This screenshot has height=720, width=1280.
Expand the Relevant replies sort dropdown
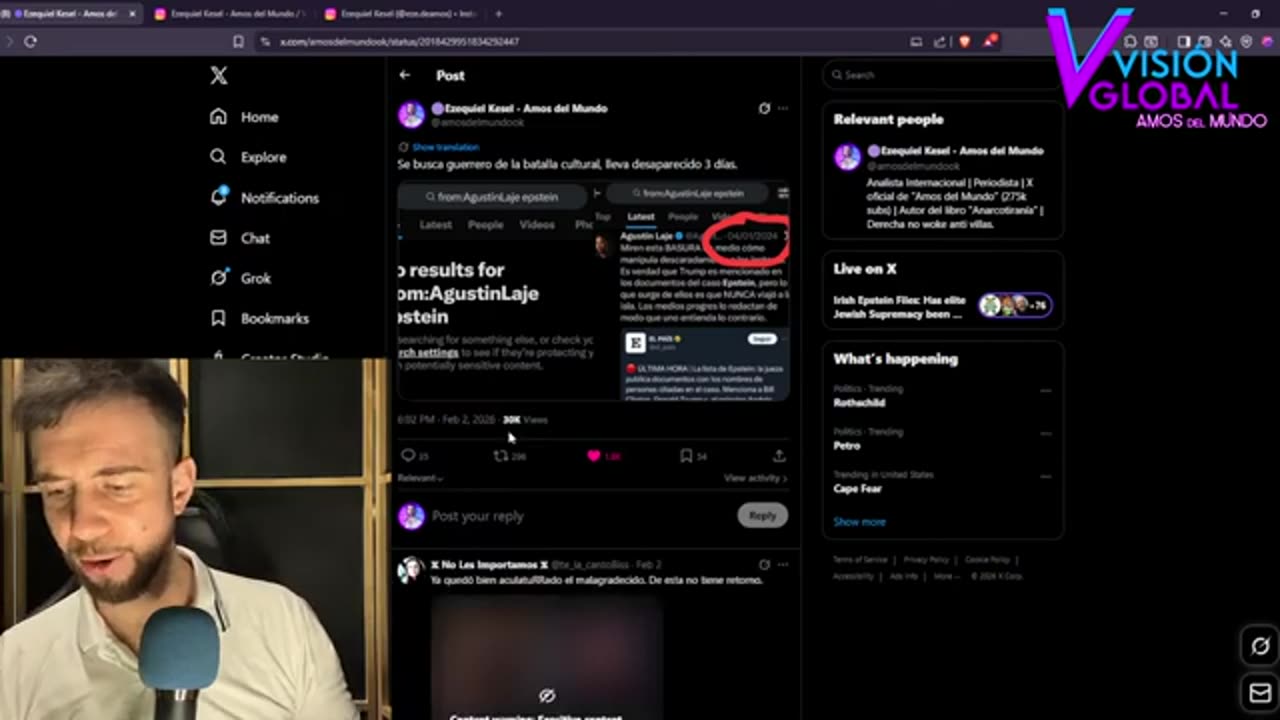pyautogui.click(x=420, y=478)
